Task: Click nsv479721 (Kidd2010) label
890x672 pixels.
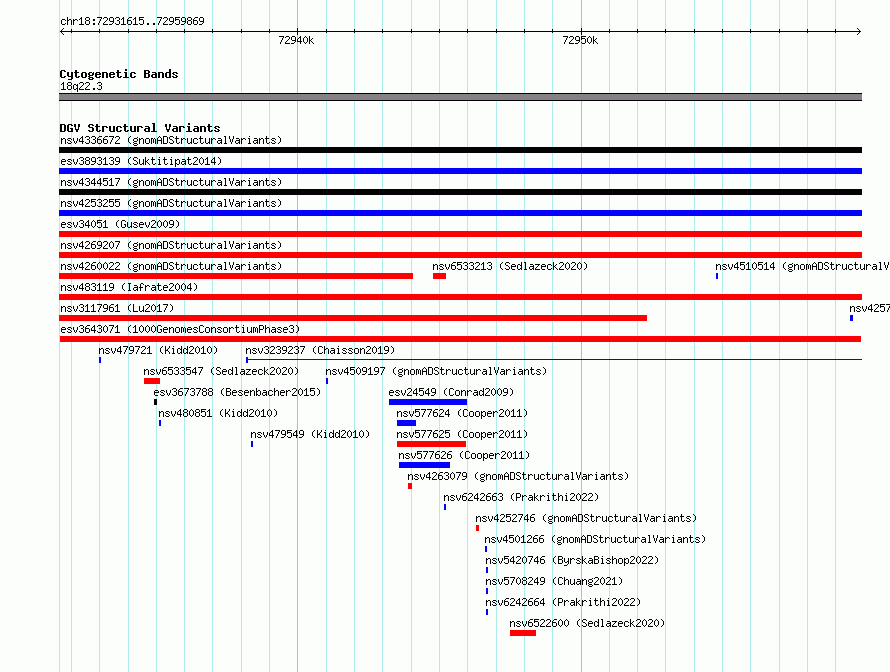Action: pos(158,350)
